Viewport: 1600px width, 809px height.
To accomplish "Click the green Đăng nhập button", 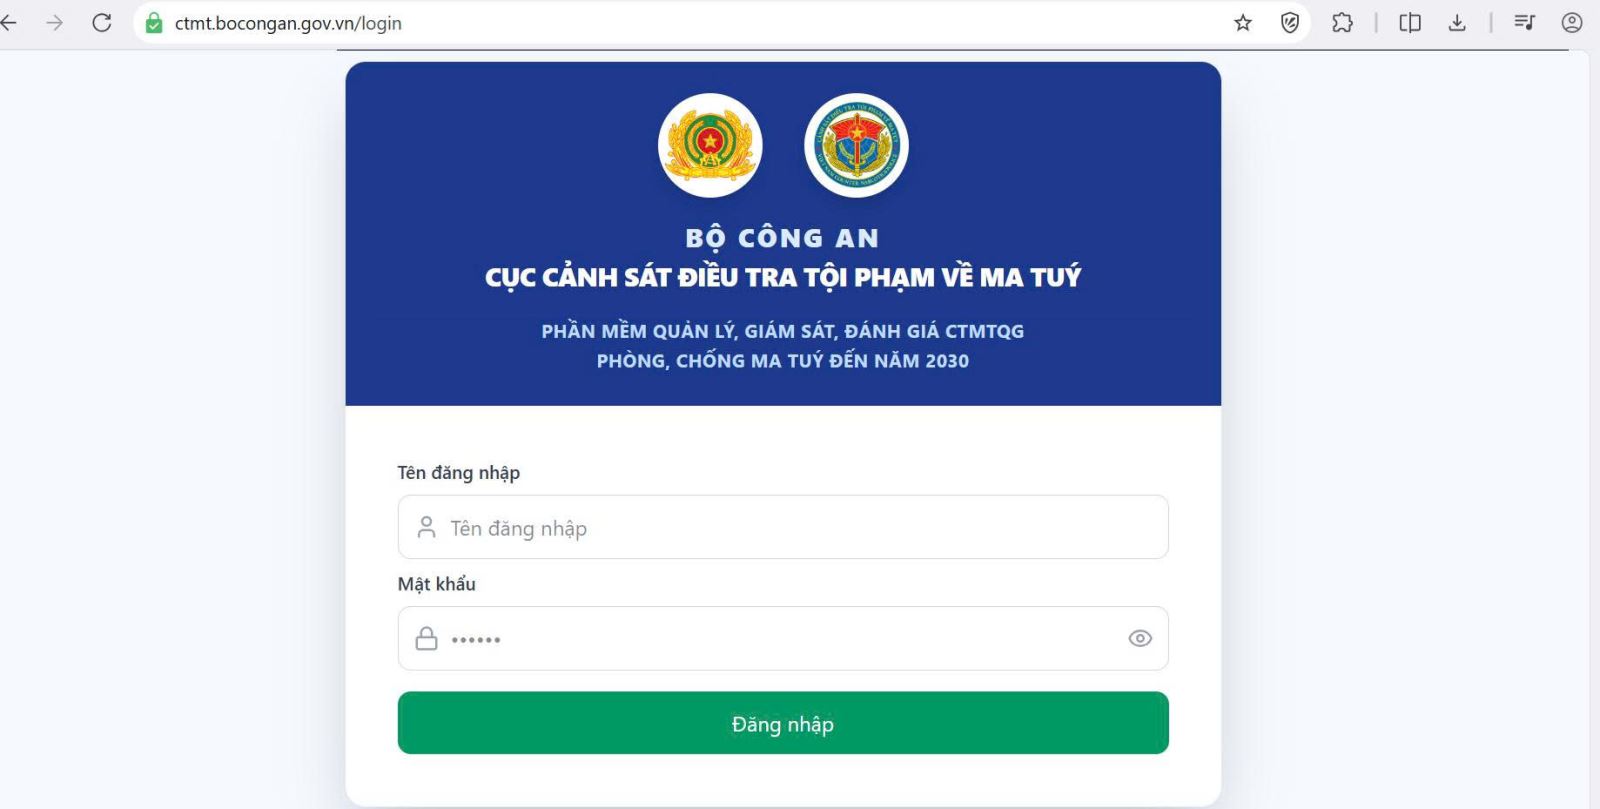I will (x=783, y=723).
